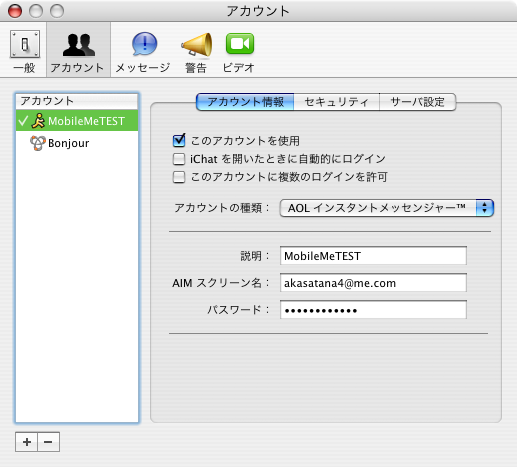The width and height of the screenshot is (517, 467).
Task: Remove the selected account with minus button
Action: coord(49,442)
